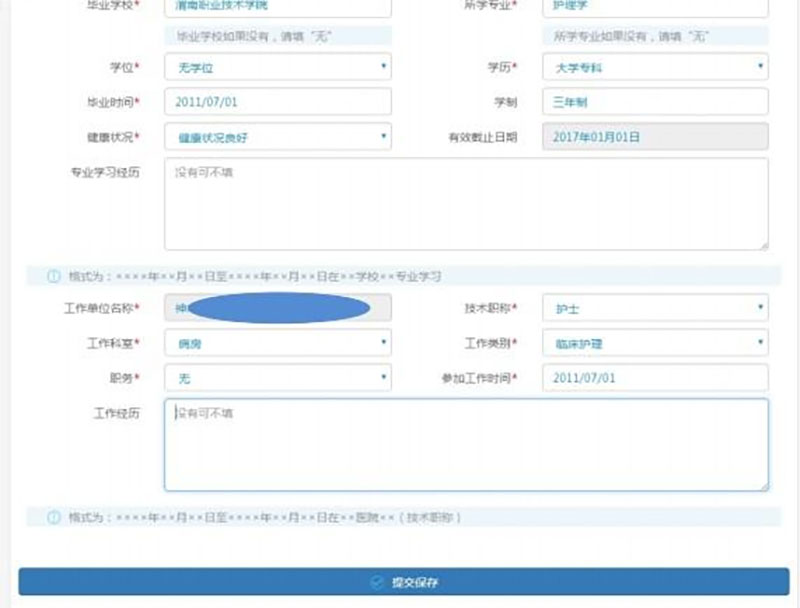This screenshot has width=800, height=608.
Task: Expand the 学历 dropdown showing 大学专科
Action: pos(655,68)
